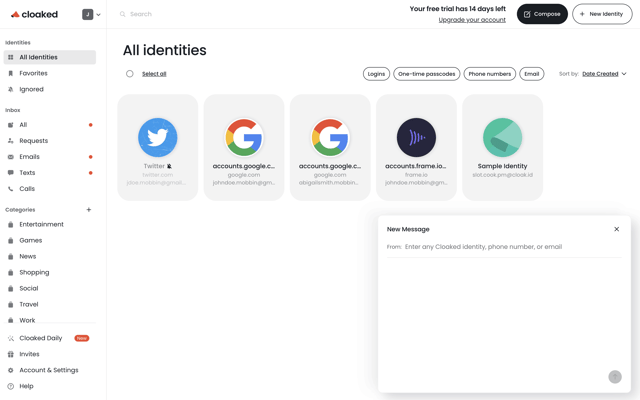The image size is (640, 400).
Task: Toggle the Logins filter chip
Action: pos(376,74)
